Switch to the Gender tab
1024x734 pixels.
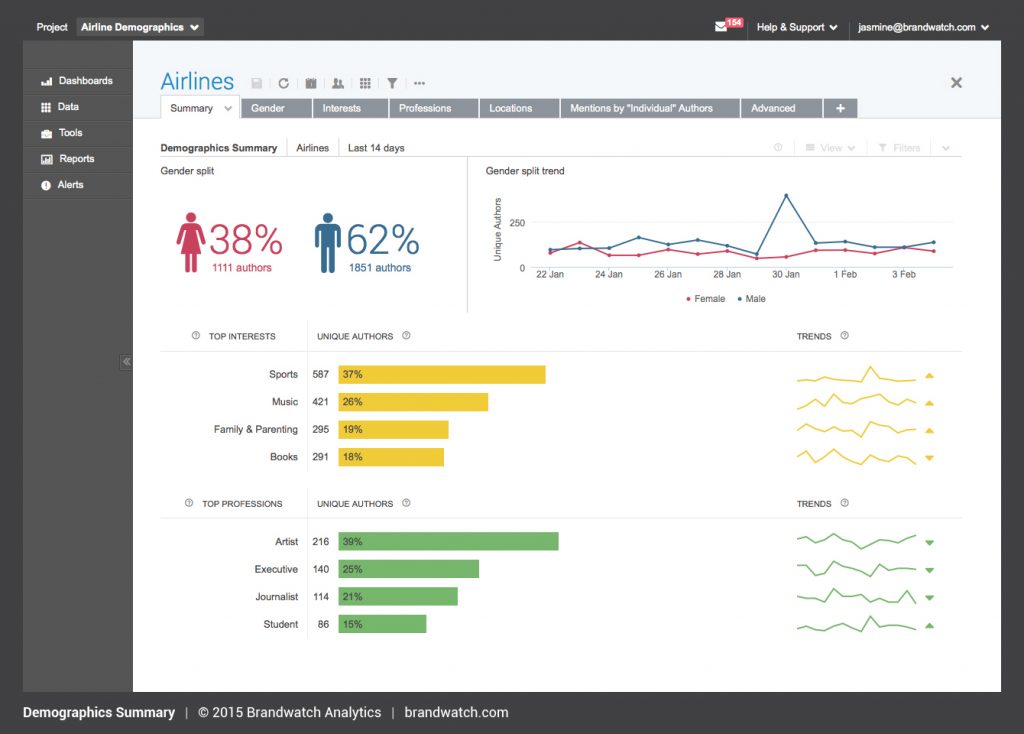point(268,108)
